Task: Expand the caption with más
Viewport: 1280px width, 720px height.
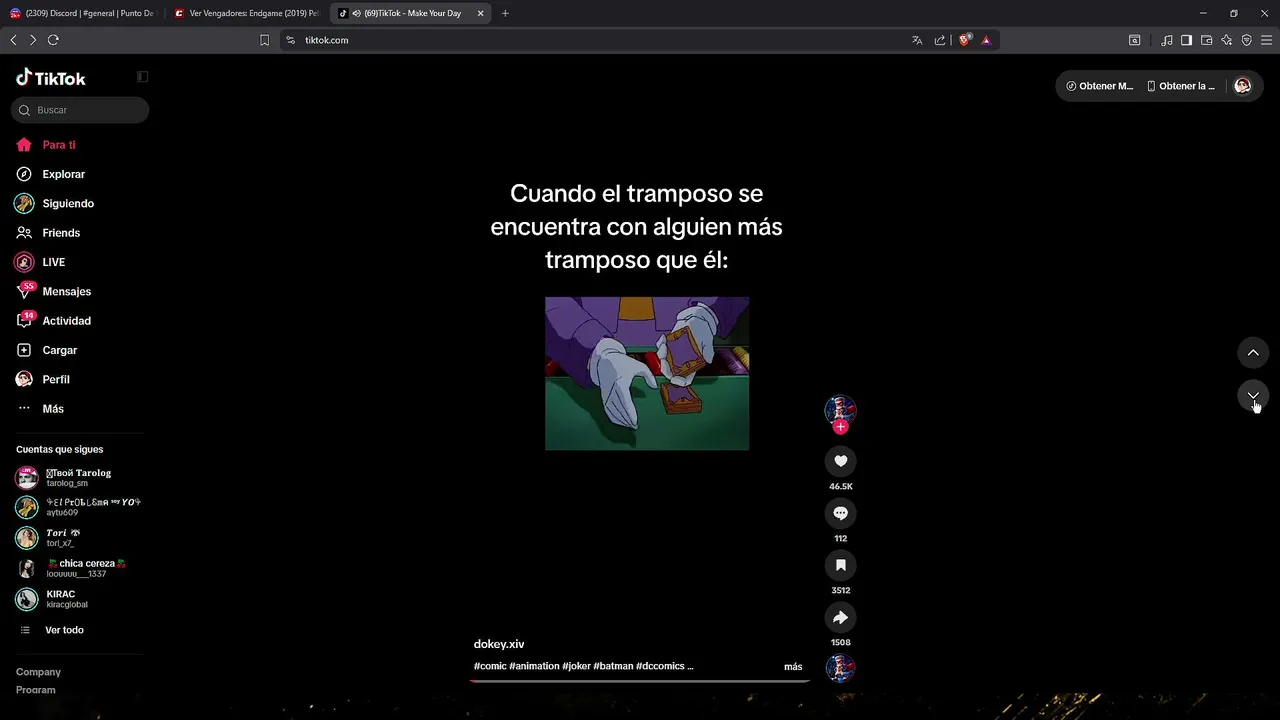Action: (793, 666)
